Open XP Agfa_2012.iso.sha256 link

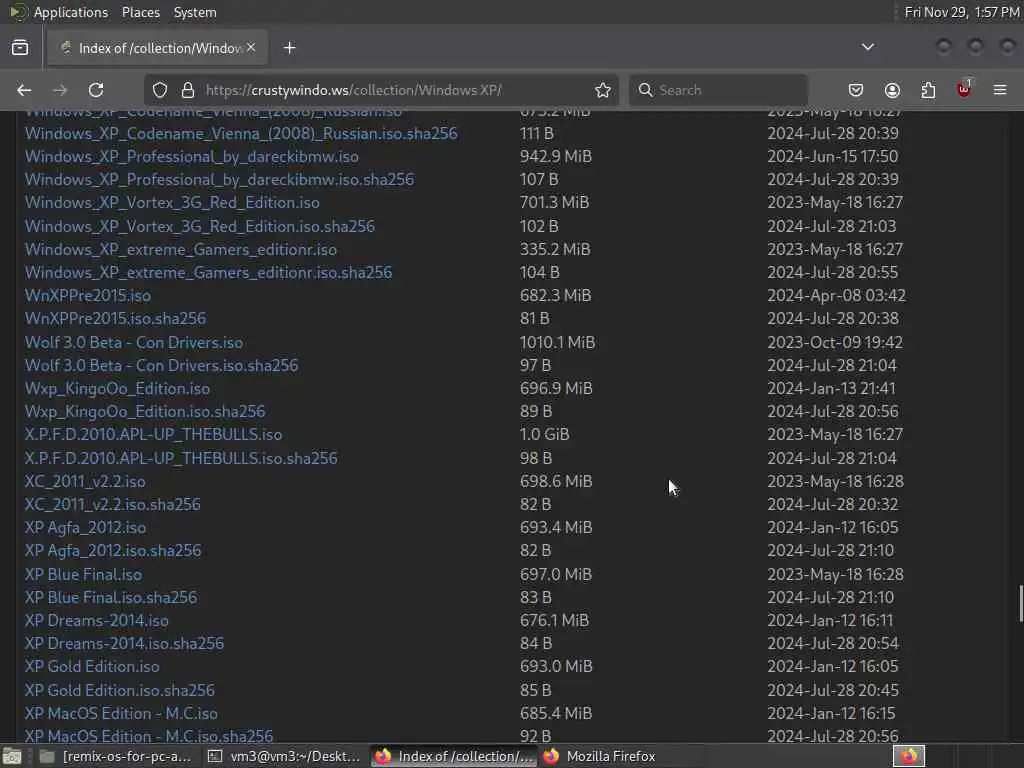tap(113, 551)
